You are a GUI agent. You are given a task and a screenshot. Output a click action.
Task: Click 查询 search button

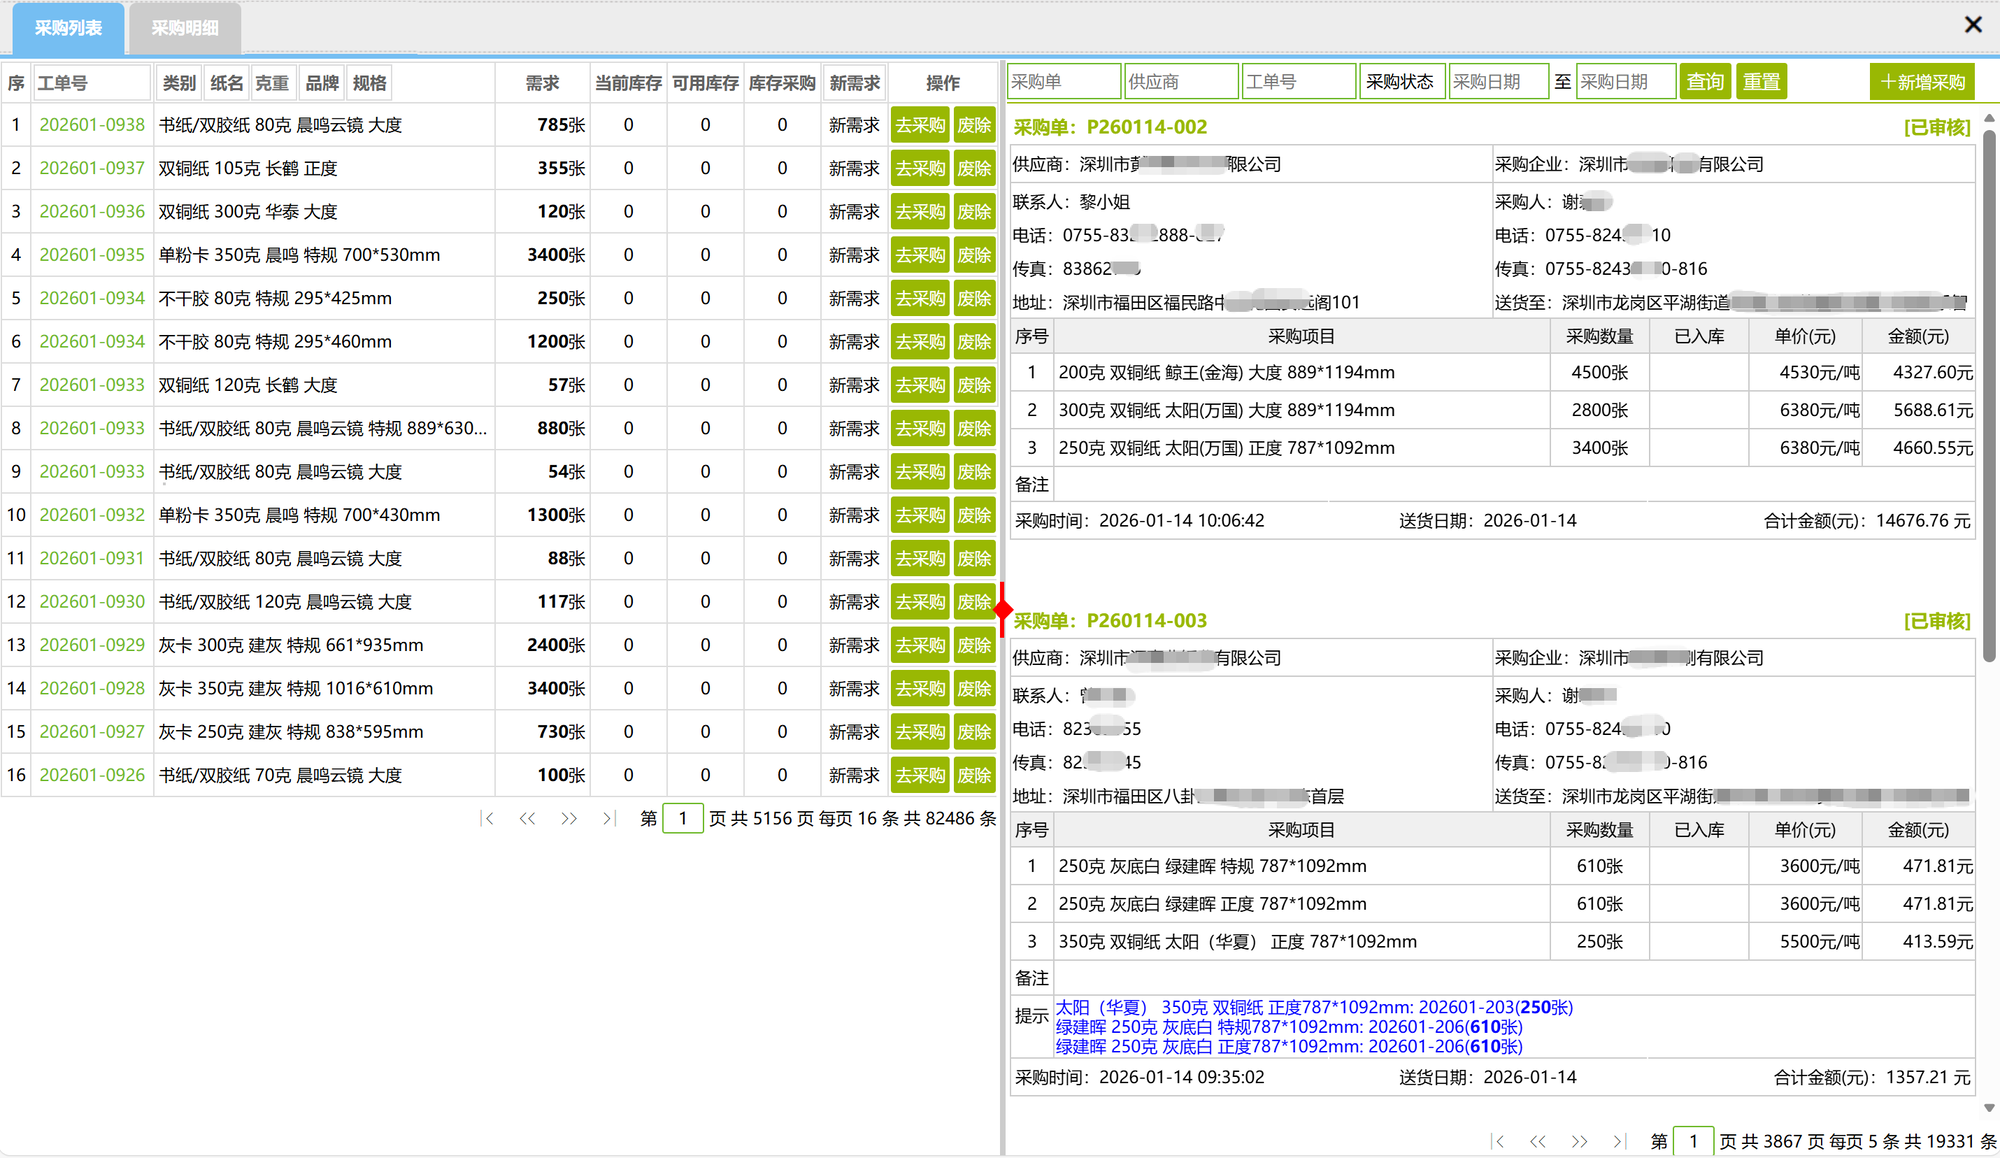(x=1705, y=82)
